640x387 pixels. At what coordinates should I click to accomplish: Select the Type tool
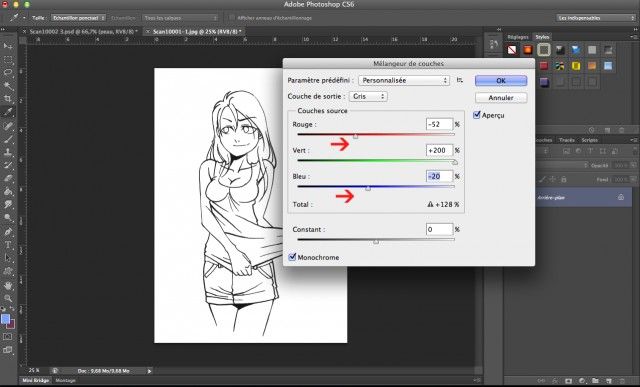point(8,245)
